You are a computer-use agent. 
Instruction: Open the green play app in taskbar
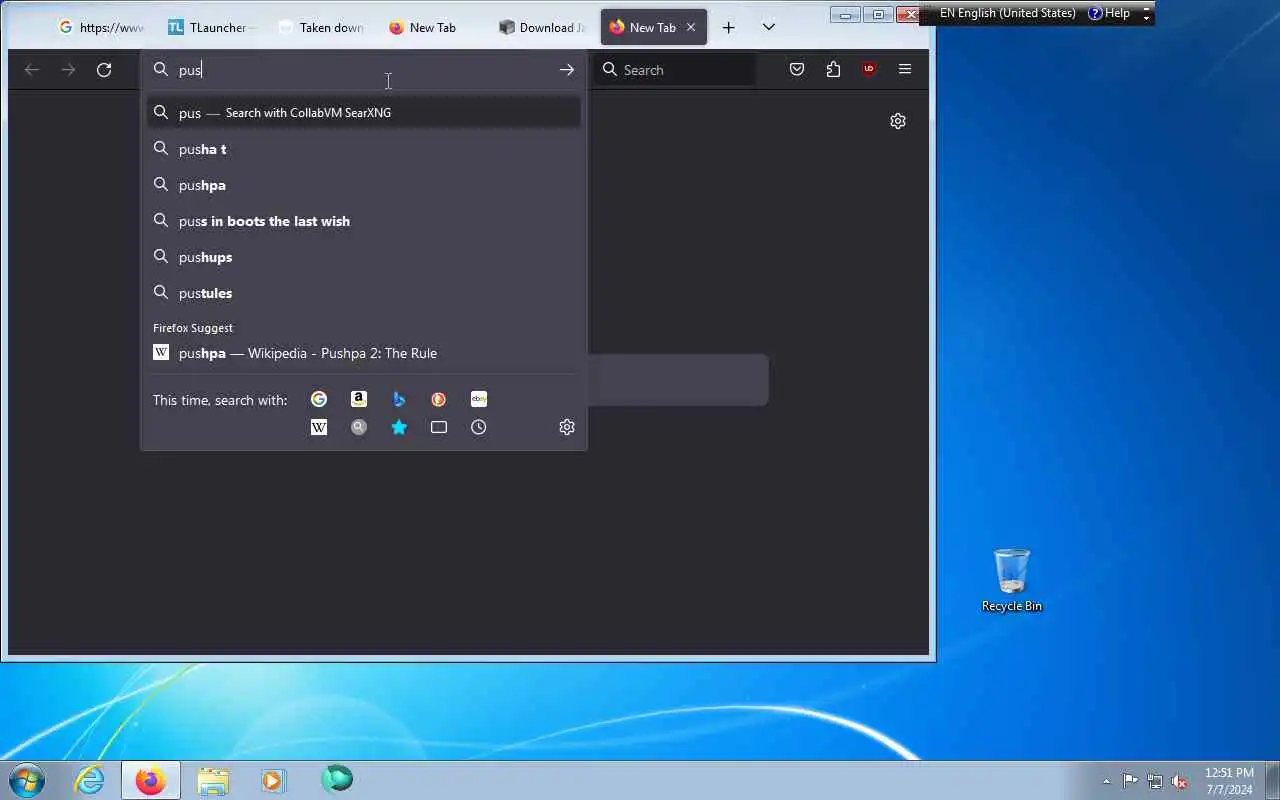337,779
